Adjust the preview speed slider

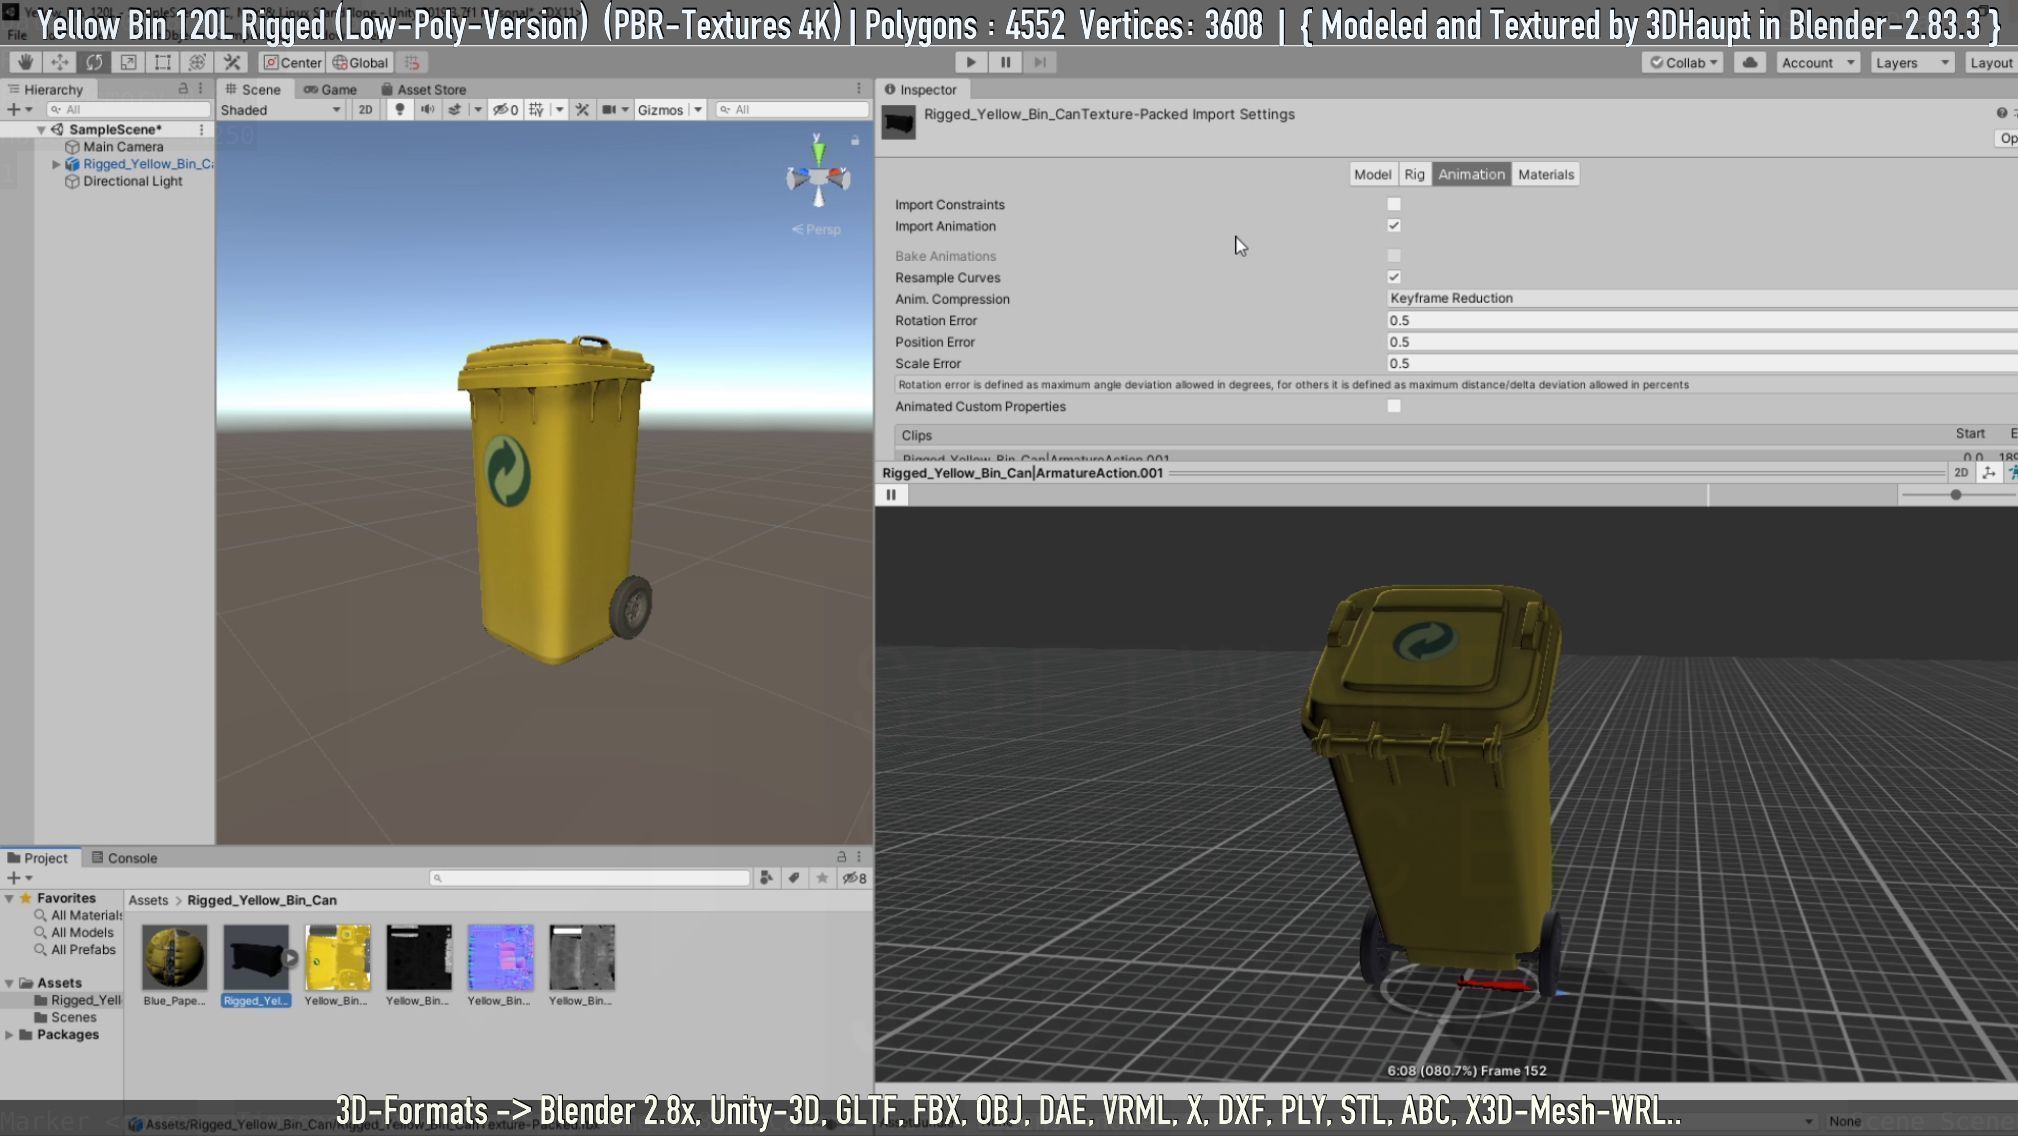pyautogui.click(x=1955, y=495)
